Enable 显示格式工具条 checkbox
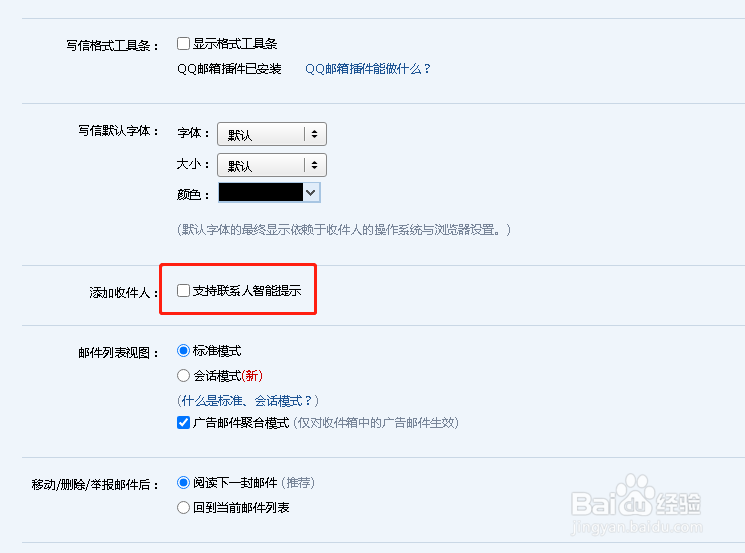The image size is (745, 553). pyautogui.click(x=183, y=44)
